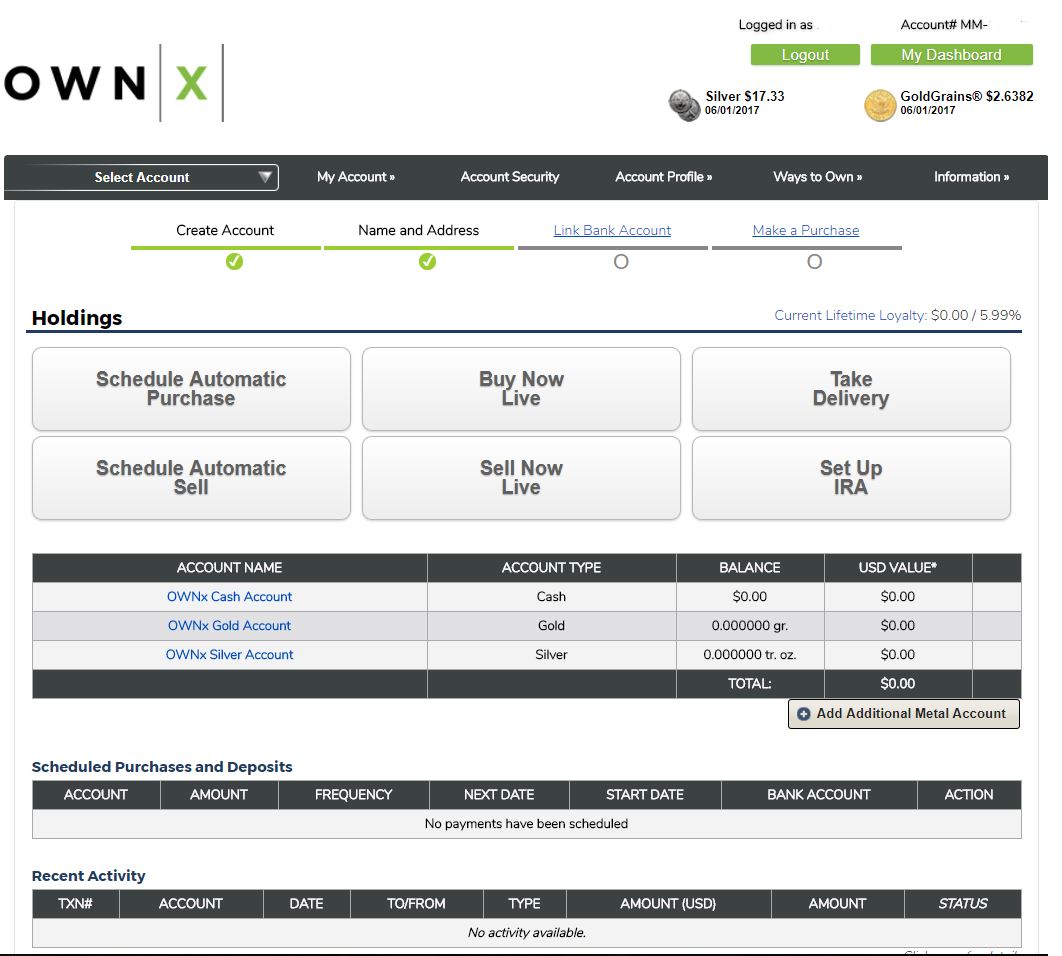This screenshot has width=1062, height=956.
Task: Click the GoldGrains $2.6382 price text
Action: (x=967, y=96)
